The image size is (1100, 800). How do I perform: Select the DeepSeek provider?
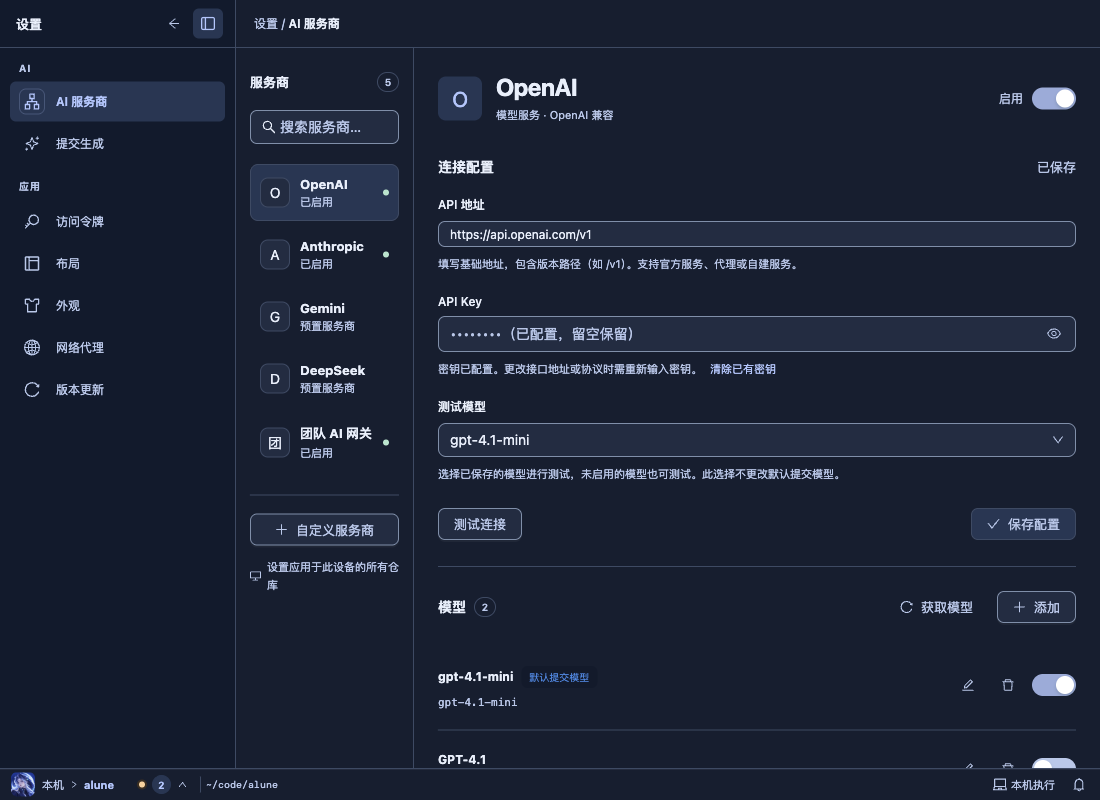(x=324, y=379)
